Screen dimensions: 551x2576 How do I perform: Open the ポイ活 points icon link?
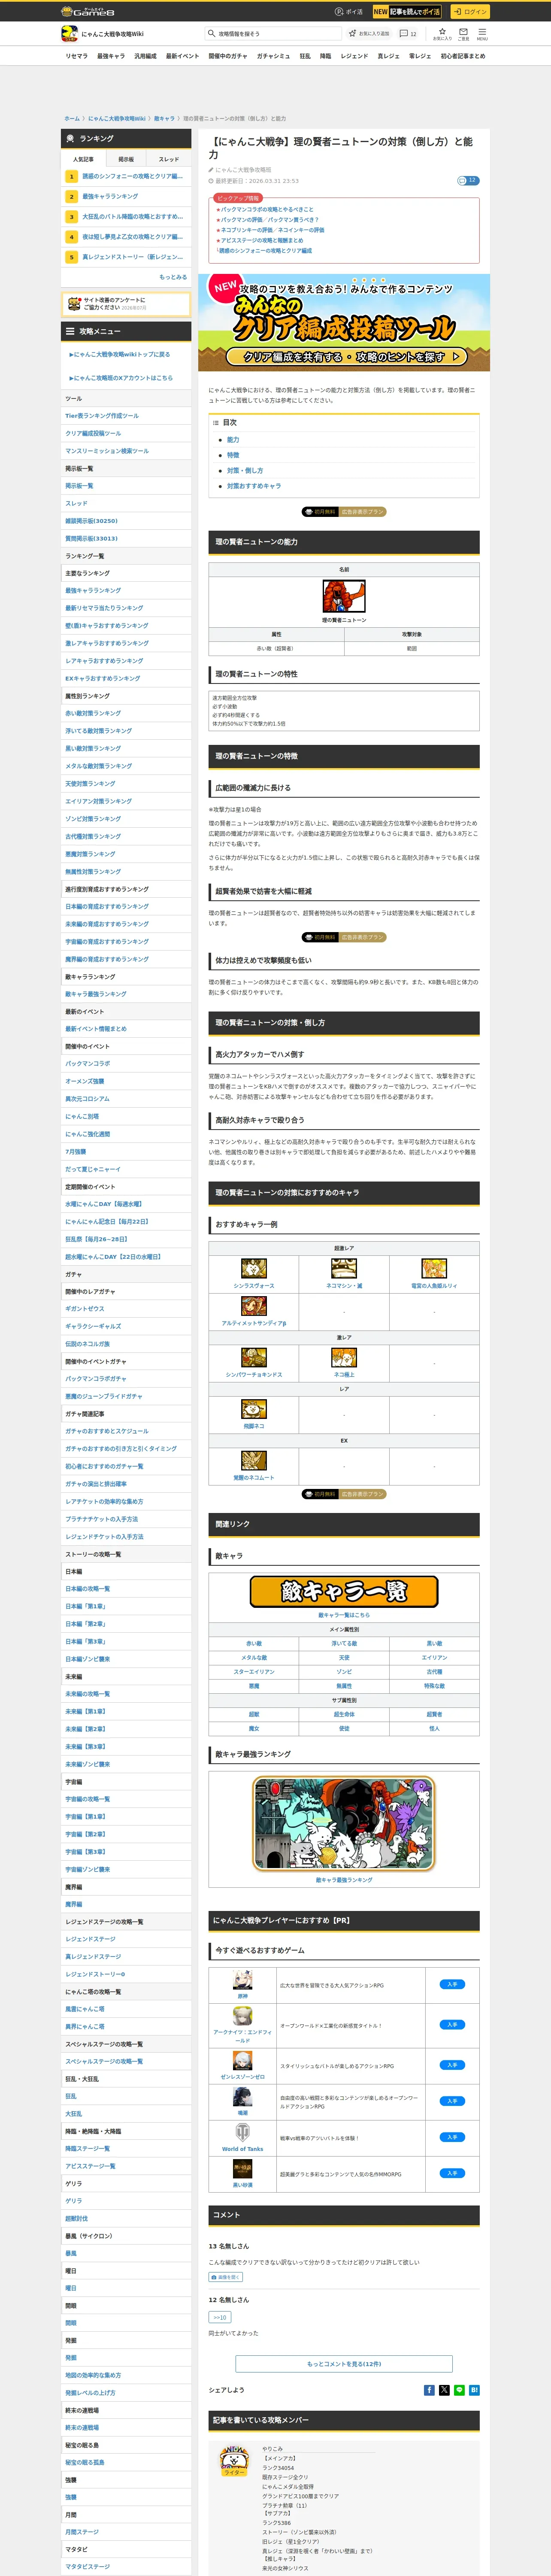[349, 12]
